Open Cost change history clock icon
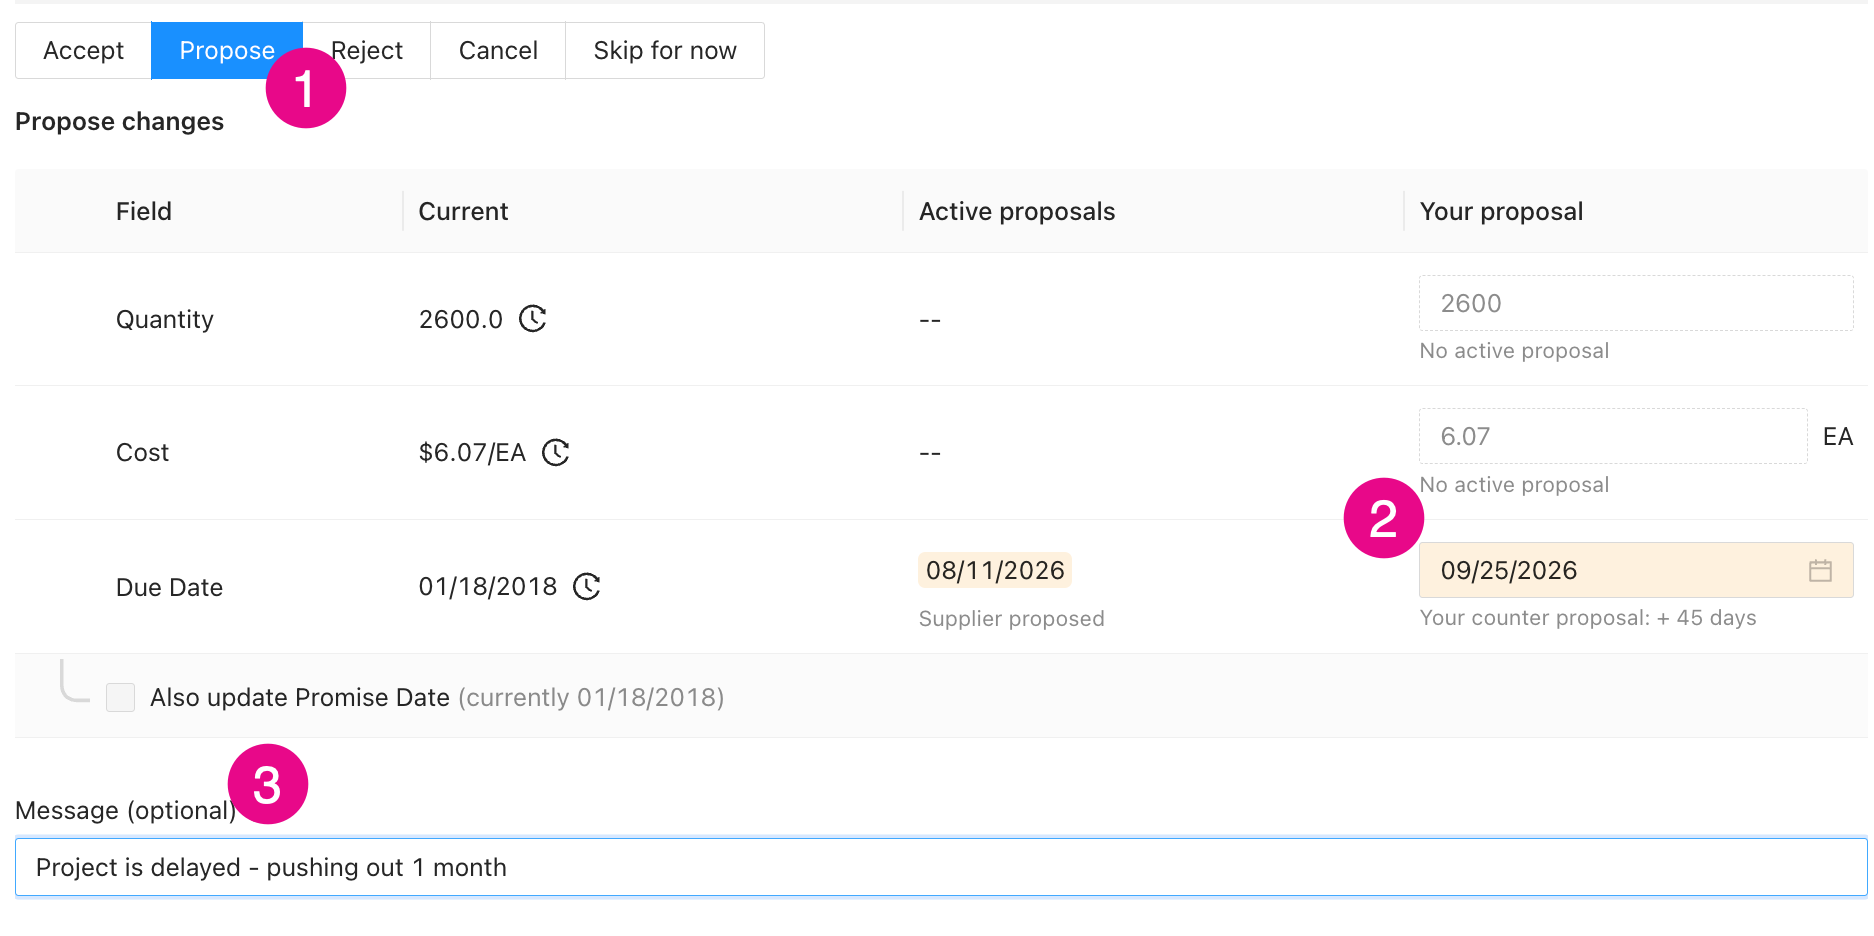 tap(555, 453)
